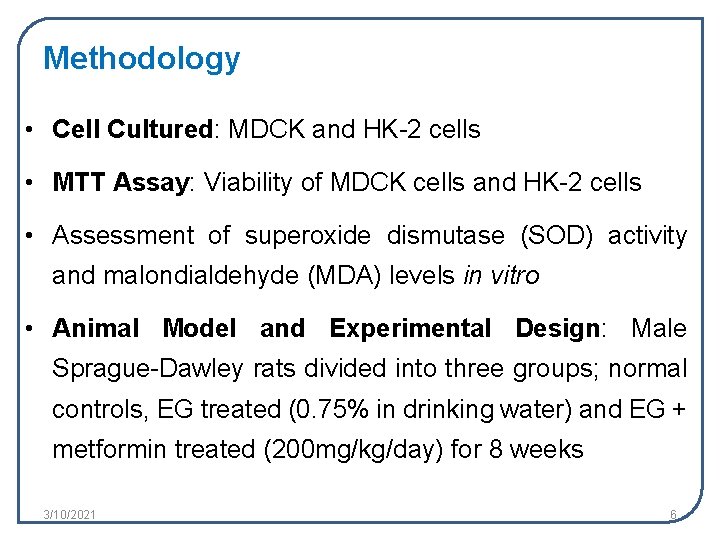Click the Animal Model and Experimental Design heading
This screenshot has width=720, height=540.
point(326,329)
